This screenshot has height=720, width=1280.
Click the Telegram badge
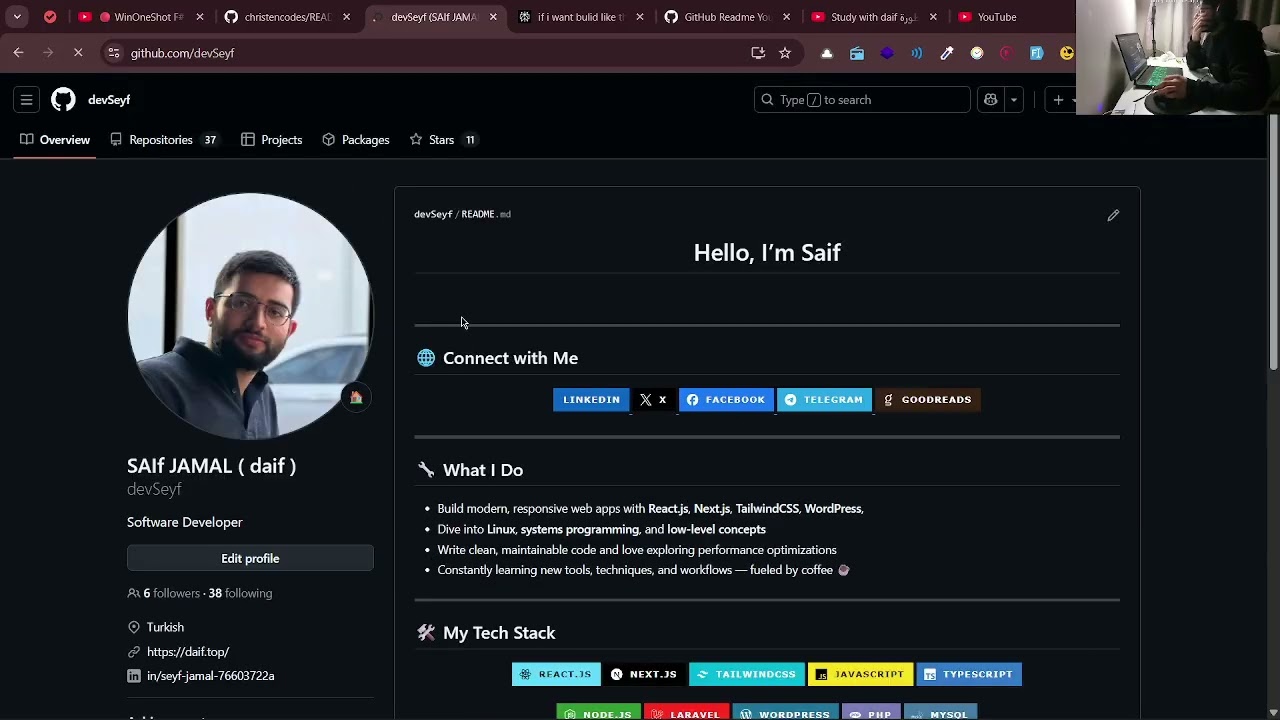pos(824,400)
